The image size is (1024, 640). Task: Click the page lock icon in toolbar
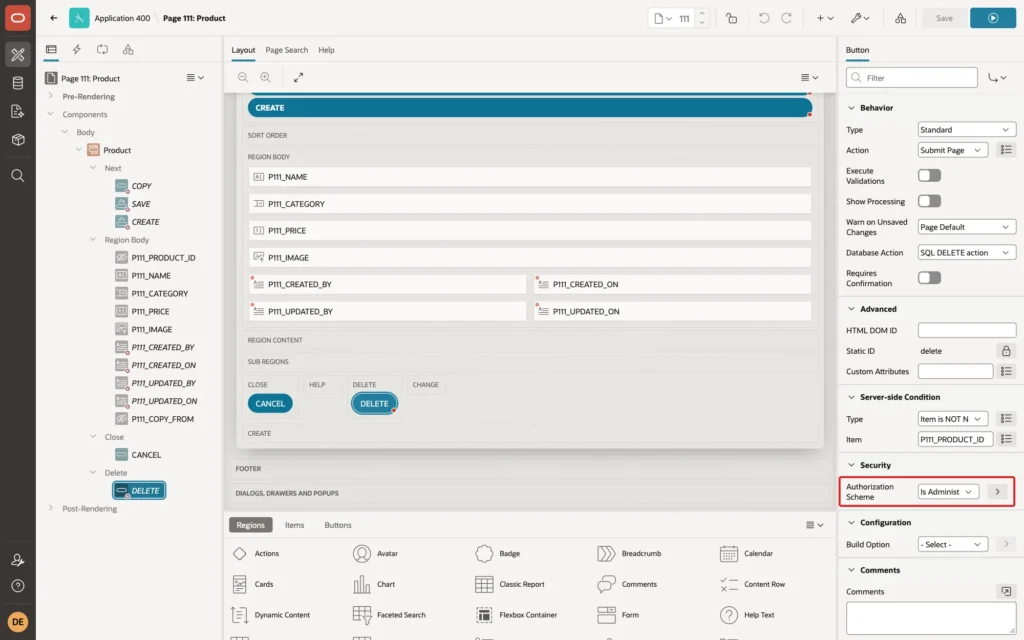coord(731,18)
